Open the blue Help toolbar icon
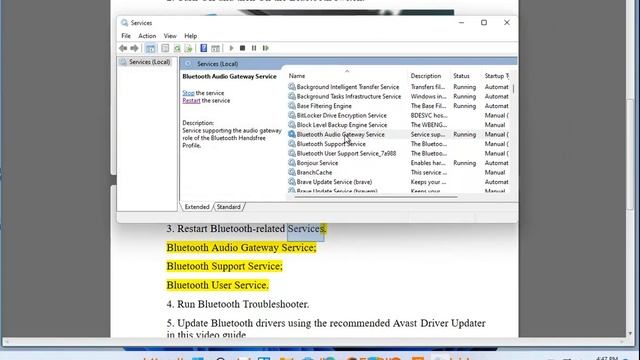 [x=203, y=48]
